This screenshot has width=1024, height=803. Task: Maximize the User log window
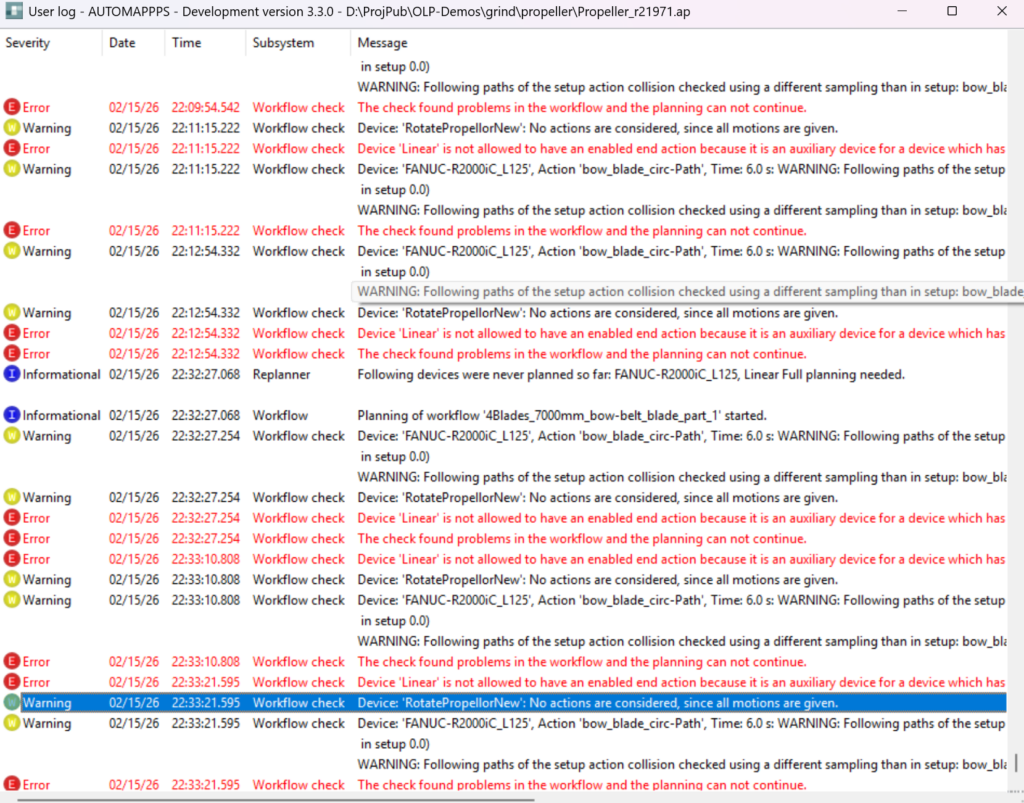tap(952, 12)
